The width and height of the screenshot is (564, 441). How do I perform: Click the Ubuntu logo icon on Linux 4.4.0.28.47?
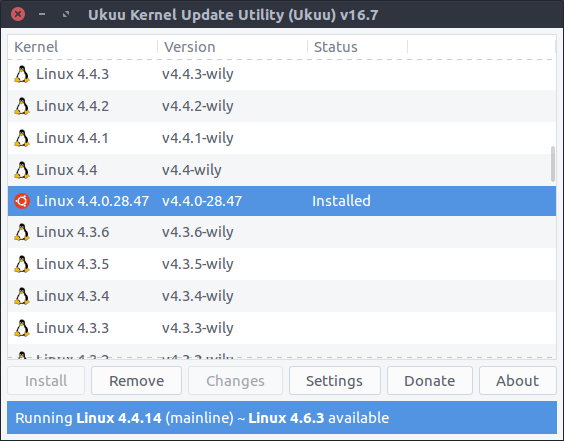22,201
